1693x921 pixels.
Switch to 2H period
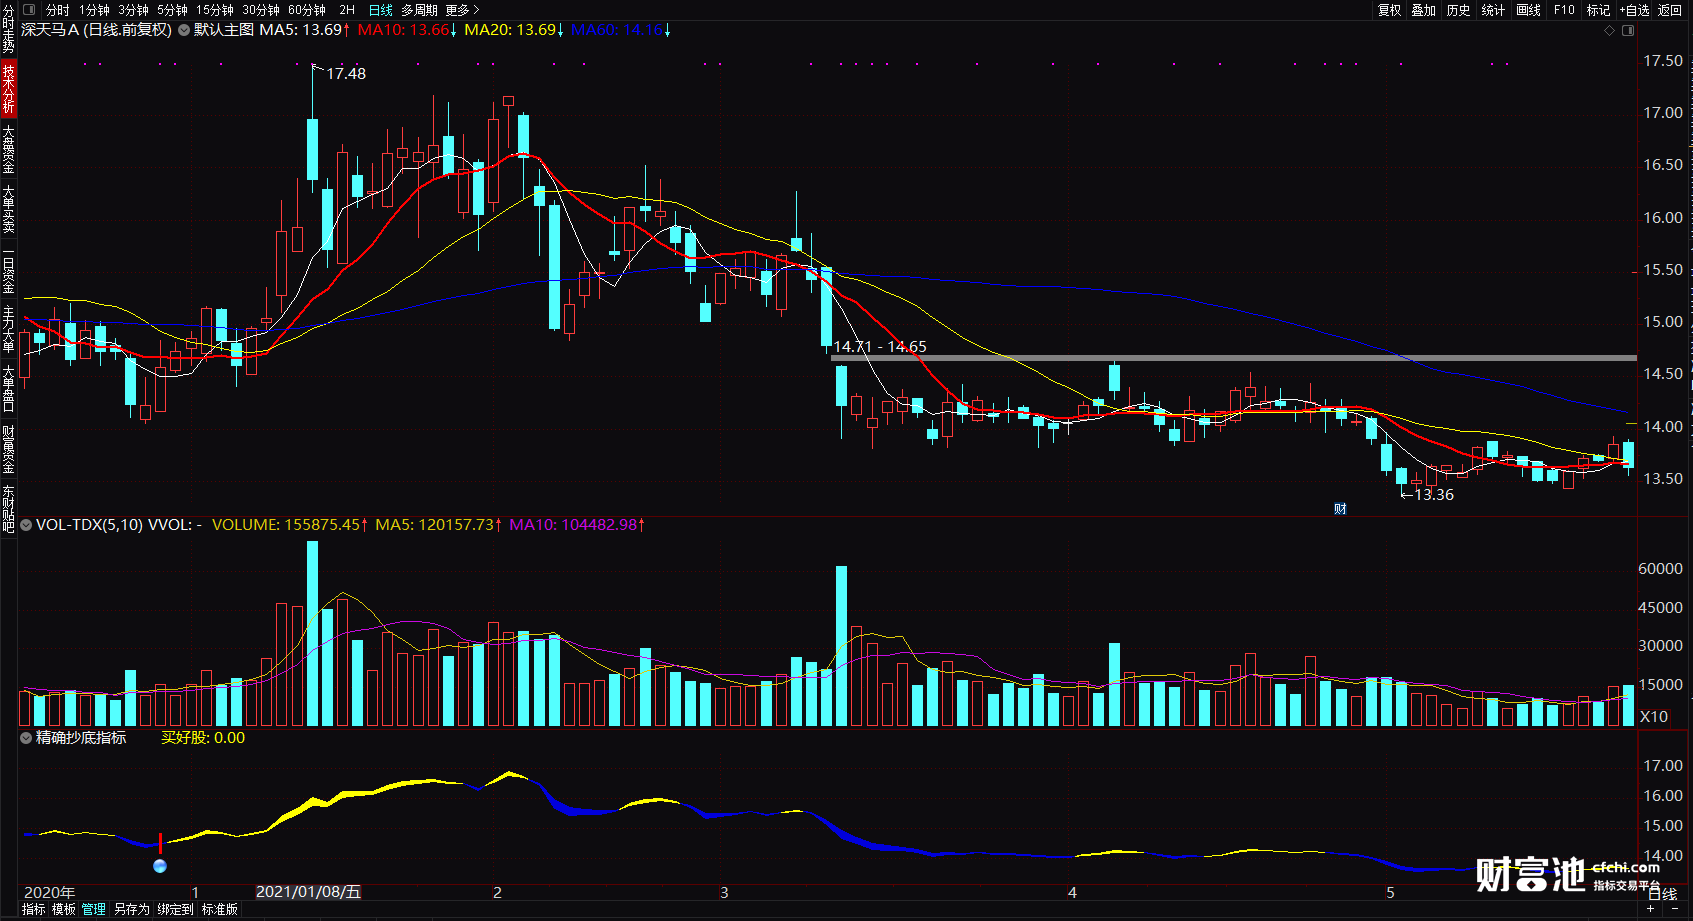point(347,10)
